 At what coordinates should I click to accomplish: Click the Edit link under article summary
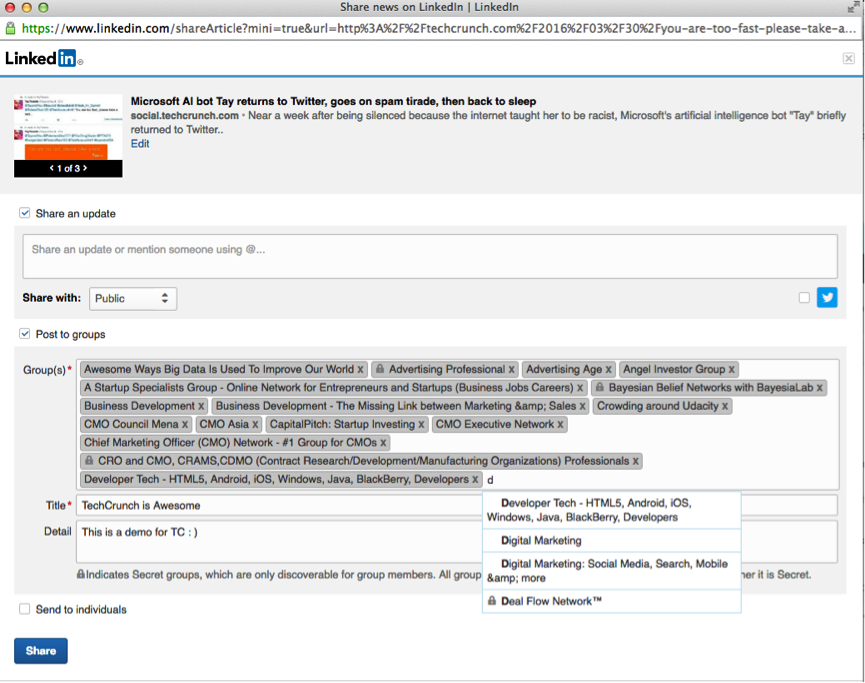tap(140, 143)
